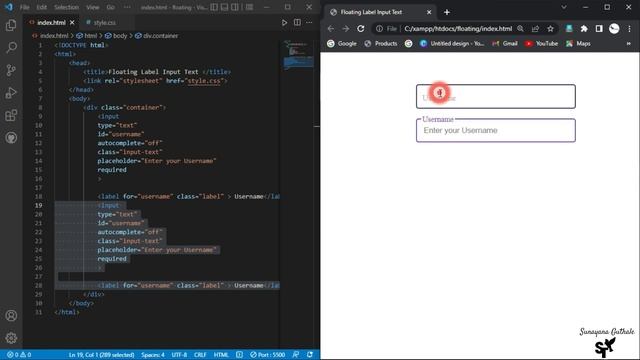Screen dimensions: 640x360
Task: Share this page from the address bar
Action: click(535, 29)
